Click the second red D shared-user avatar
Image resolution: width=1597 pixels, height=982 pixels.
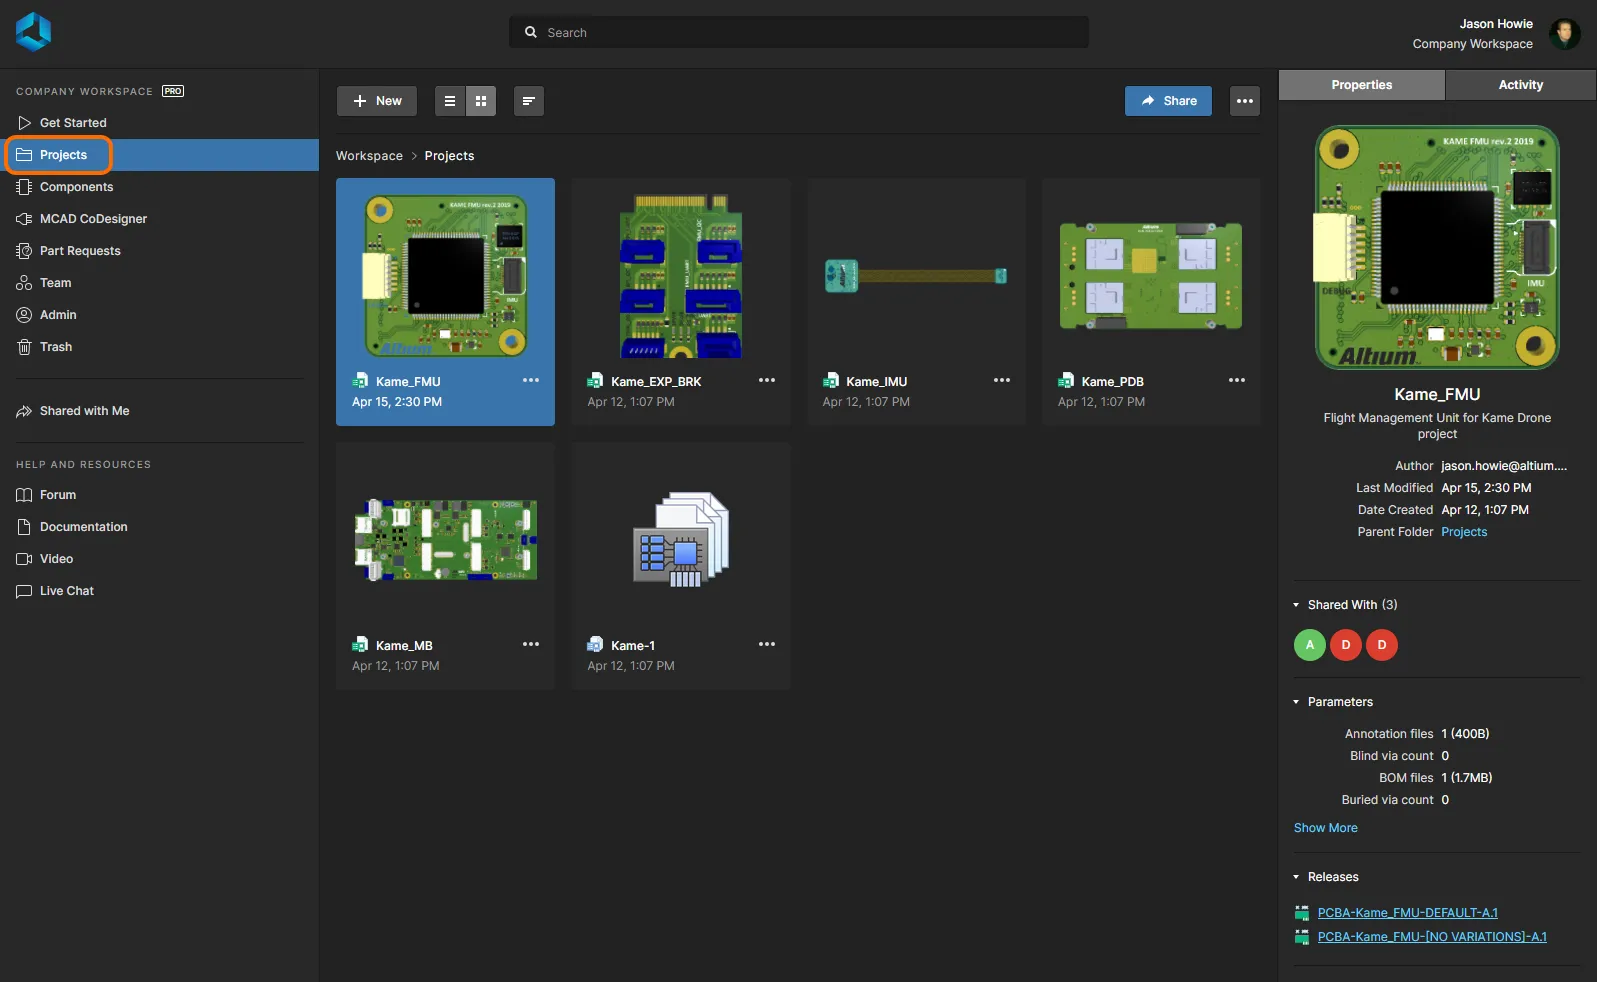coord(1382,645)
